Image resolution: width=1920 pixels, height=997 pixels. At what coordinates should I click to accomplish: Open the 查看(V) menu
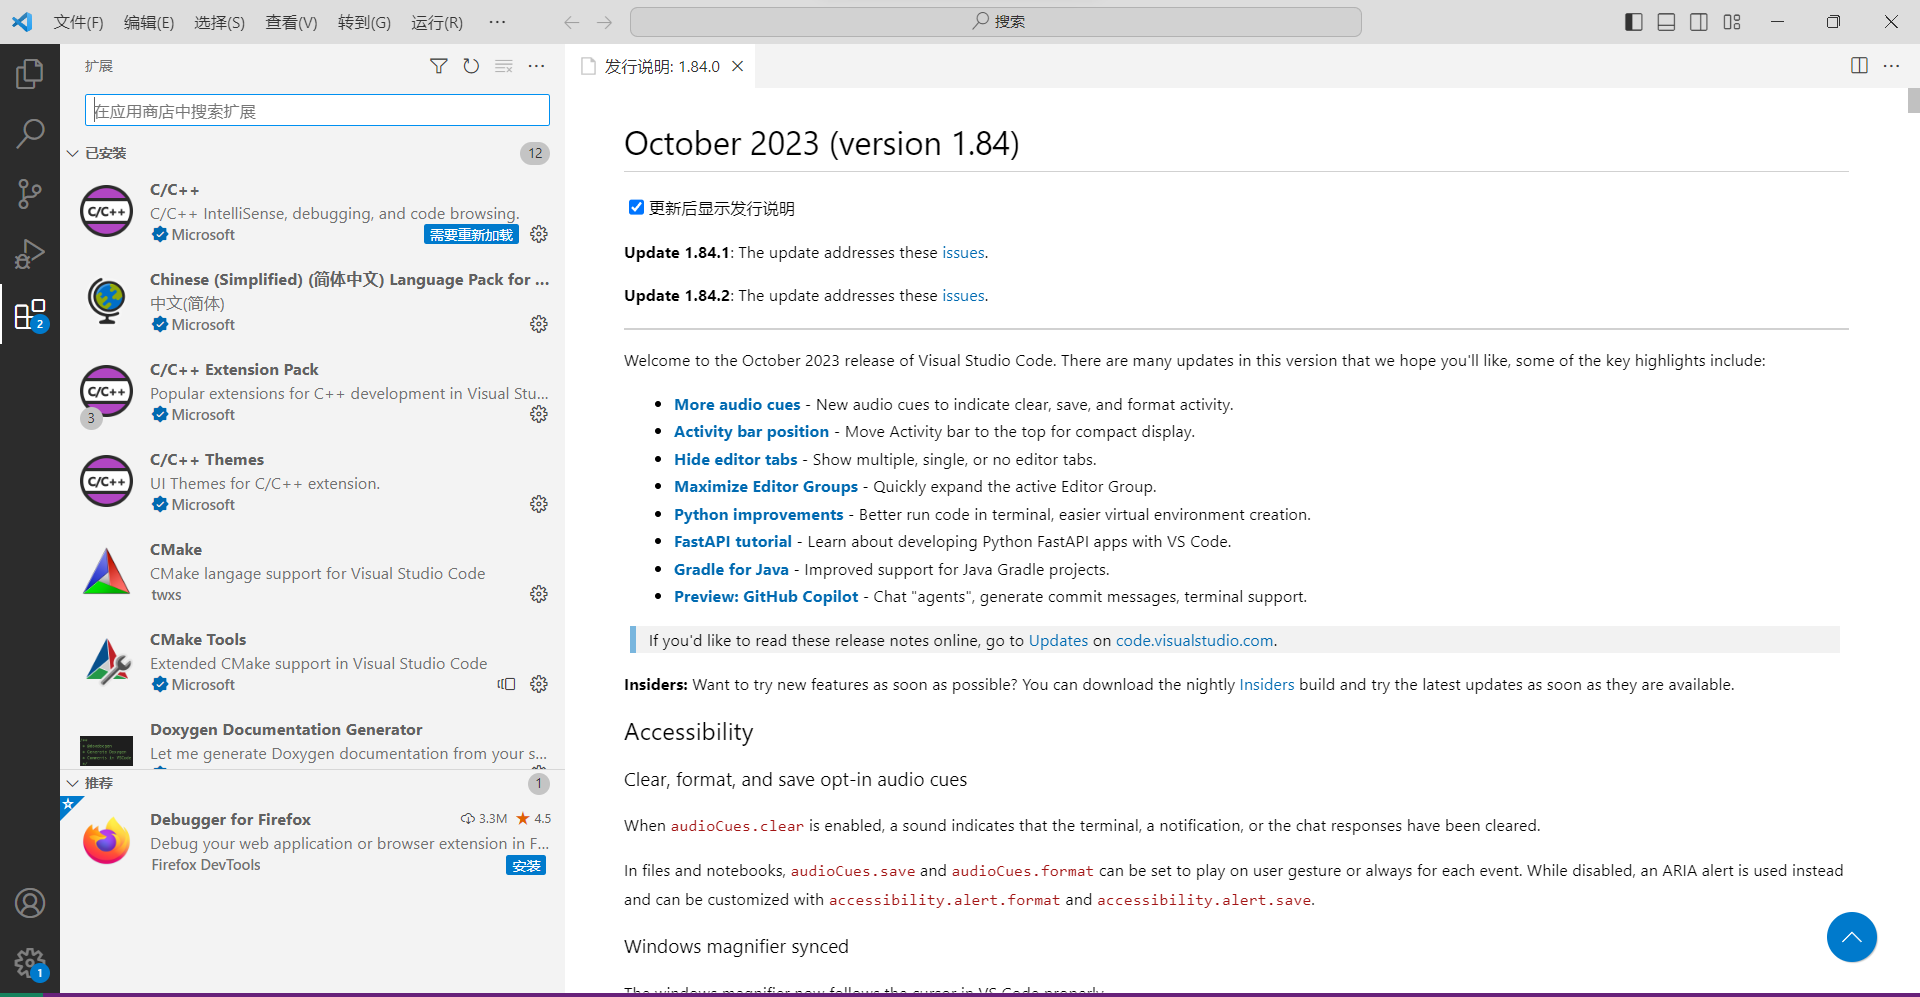(291, 22)
